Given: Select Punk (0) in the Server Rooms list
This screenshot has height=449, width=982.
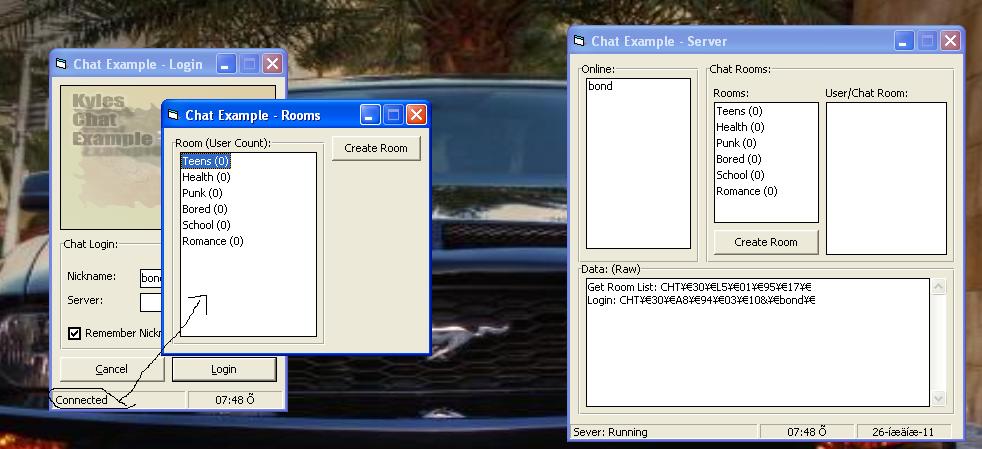Looking at the screenshot, I should click(736, 143).
